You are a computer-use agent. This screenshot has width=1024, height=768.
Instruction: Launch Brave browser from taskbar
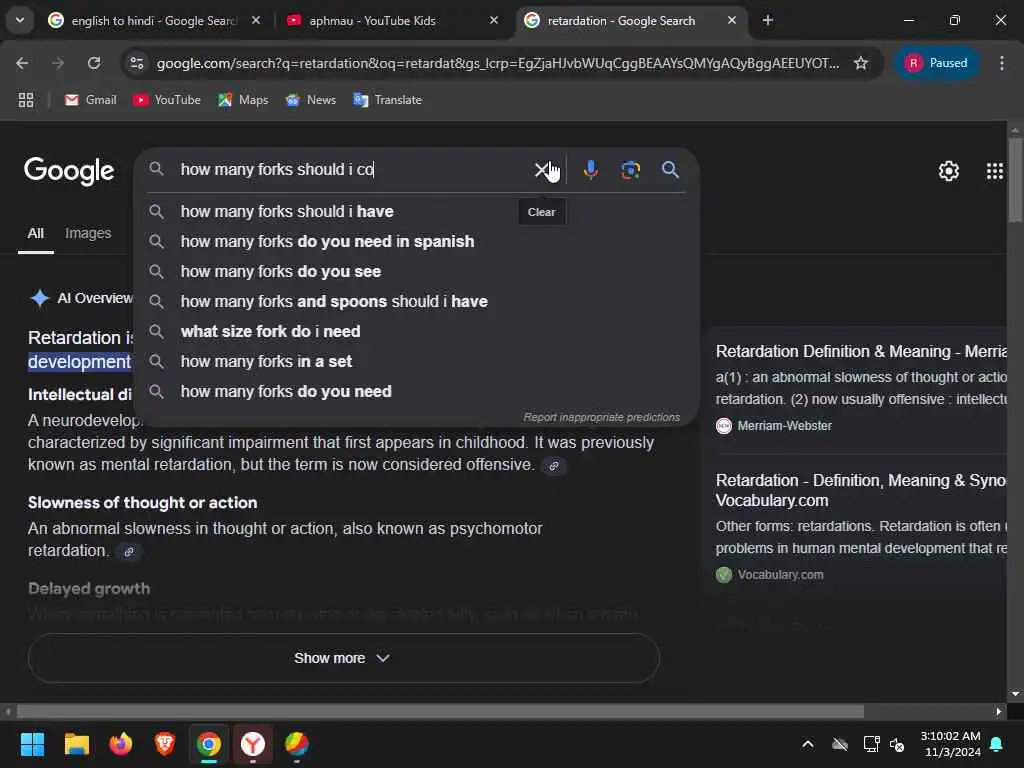(165, 744)
